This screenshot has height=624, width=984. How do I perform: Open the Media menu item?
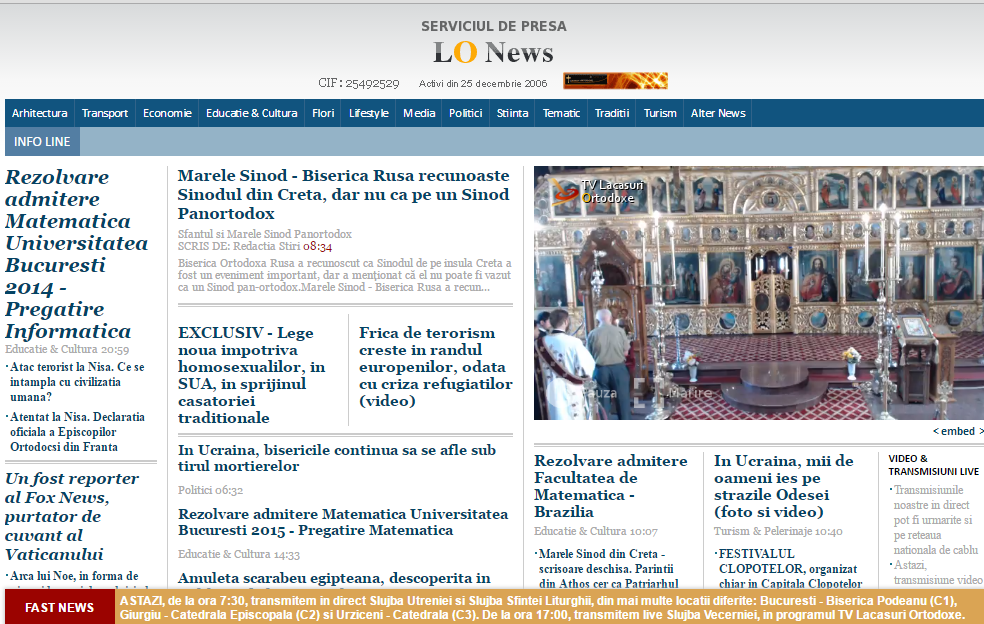click(419, 113)
